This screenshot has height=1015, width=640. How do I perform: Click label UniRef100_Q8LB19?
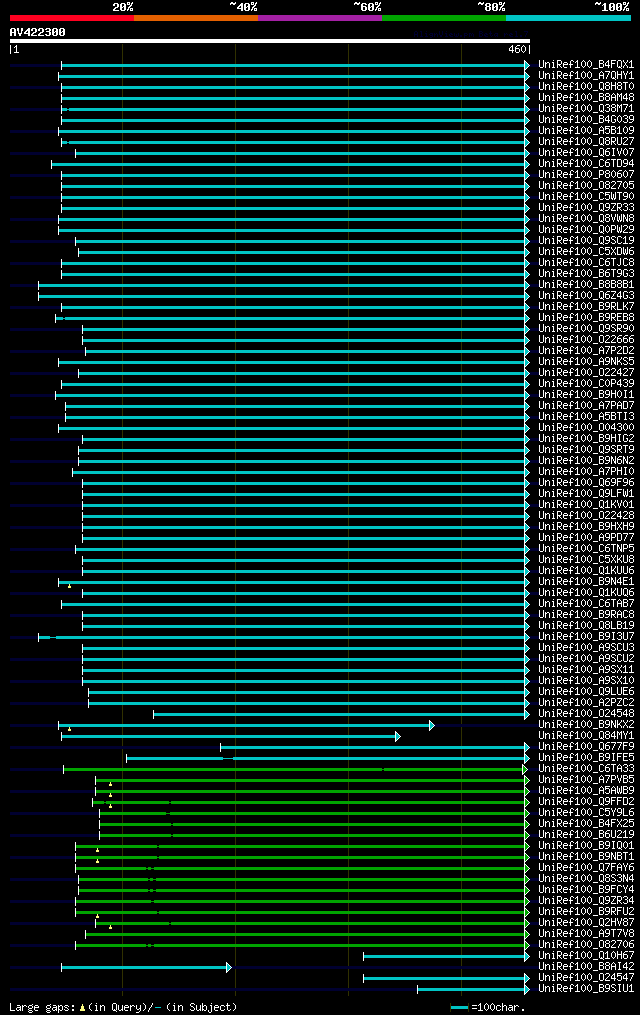point(586,626)
